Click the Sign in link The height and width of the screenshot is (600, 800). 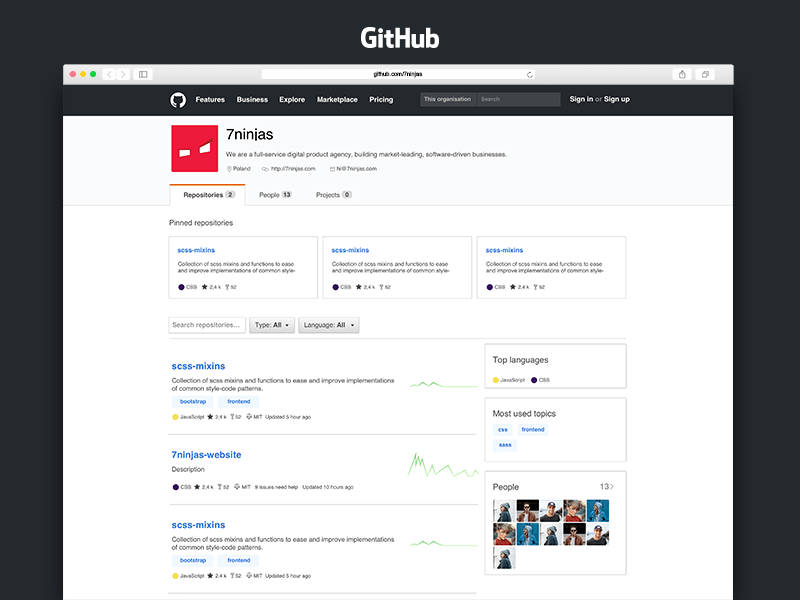pyautogui.click(x=581, y=99)
